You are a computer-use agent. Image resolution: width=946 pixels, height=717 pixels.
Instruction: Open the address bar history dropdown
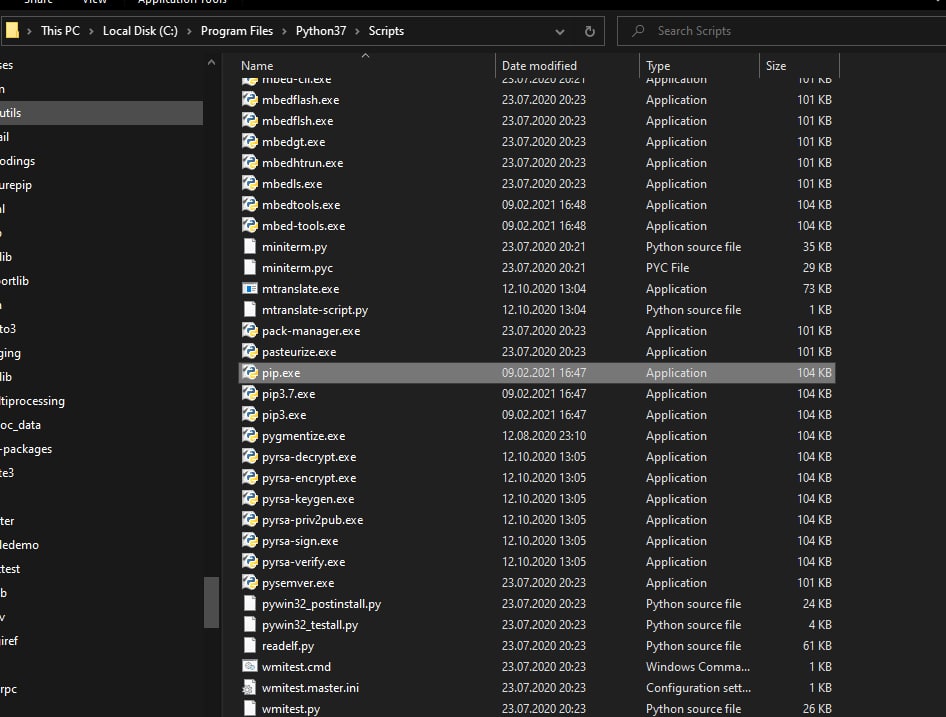(x=560, y=31)
